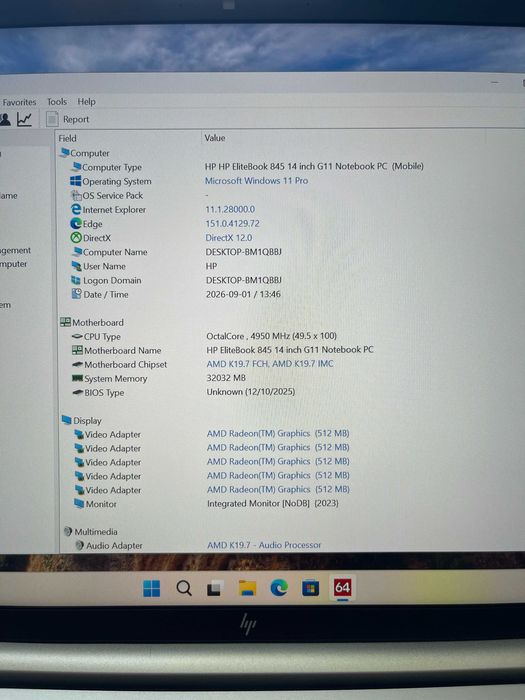Image resolution: width=525 pixels, height=700 pixels.
Task: Select the Integrated Monitor [NoDB] value
Action: 273,503
